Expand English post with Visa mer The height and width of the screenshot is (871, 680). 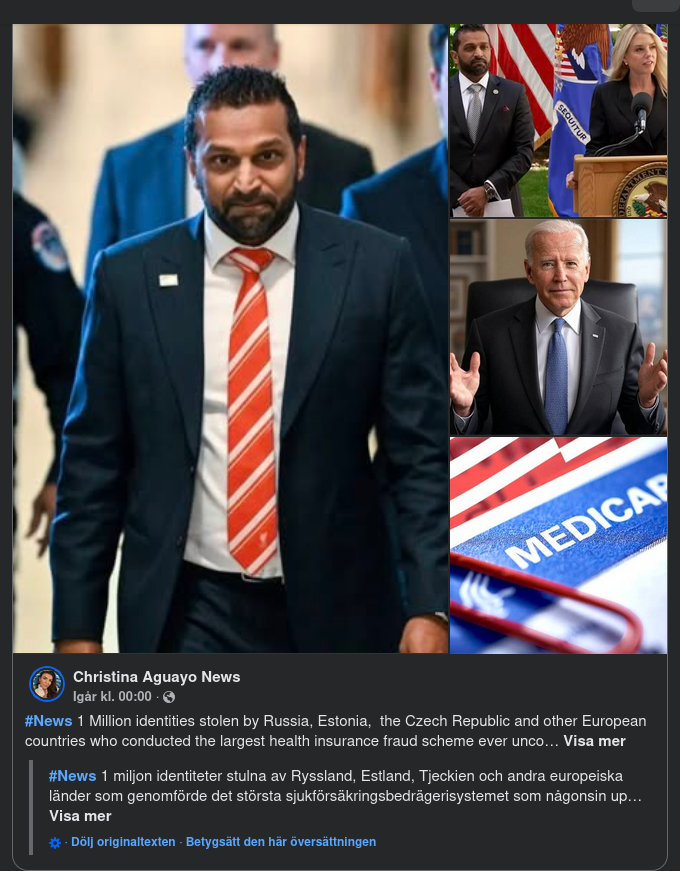(594, 741)
